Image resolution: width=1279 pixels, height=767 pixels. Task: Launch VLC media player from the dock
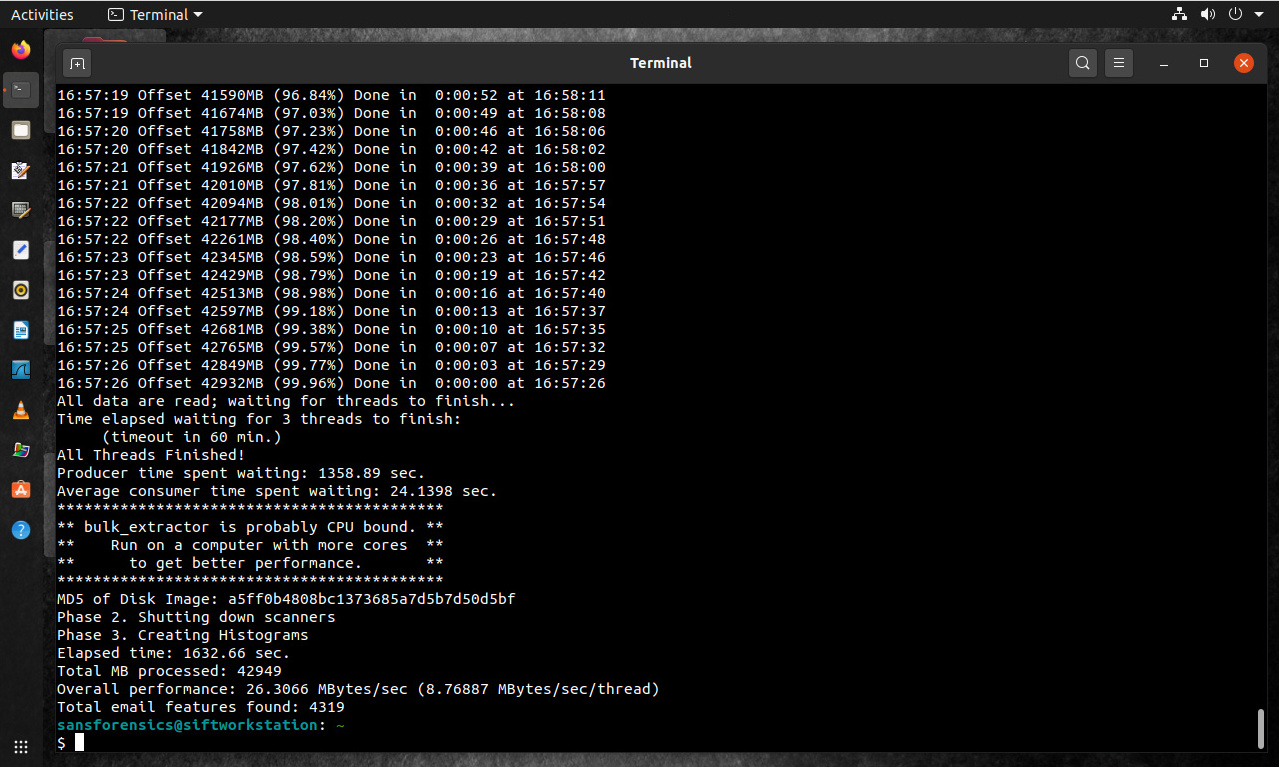click(21, 410)
